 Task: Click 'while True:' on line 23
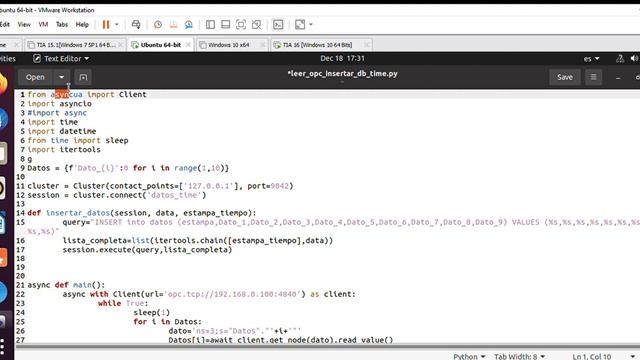click(123, 303)
